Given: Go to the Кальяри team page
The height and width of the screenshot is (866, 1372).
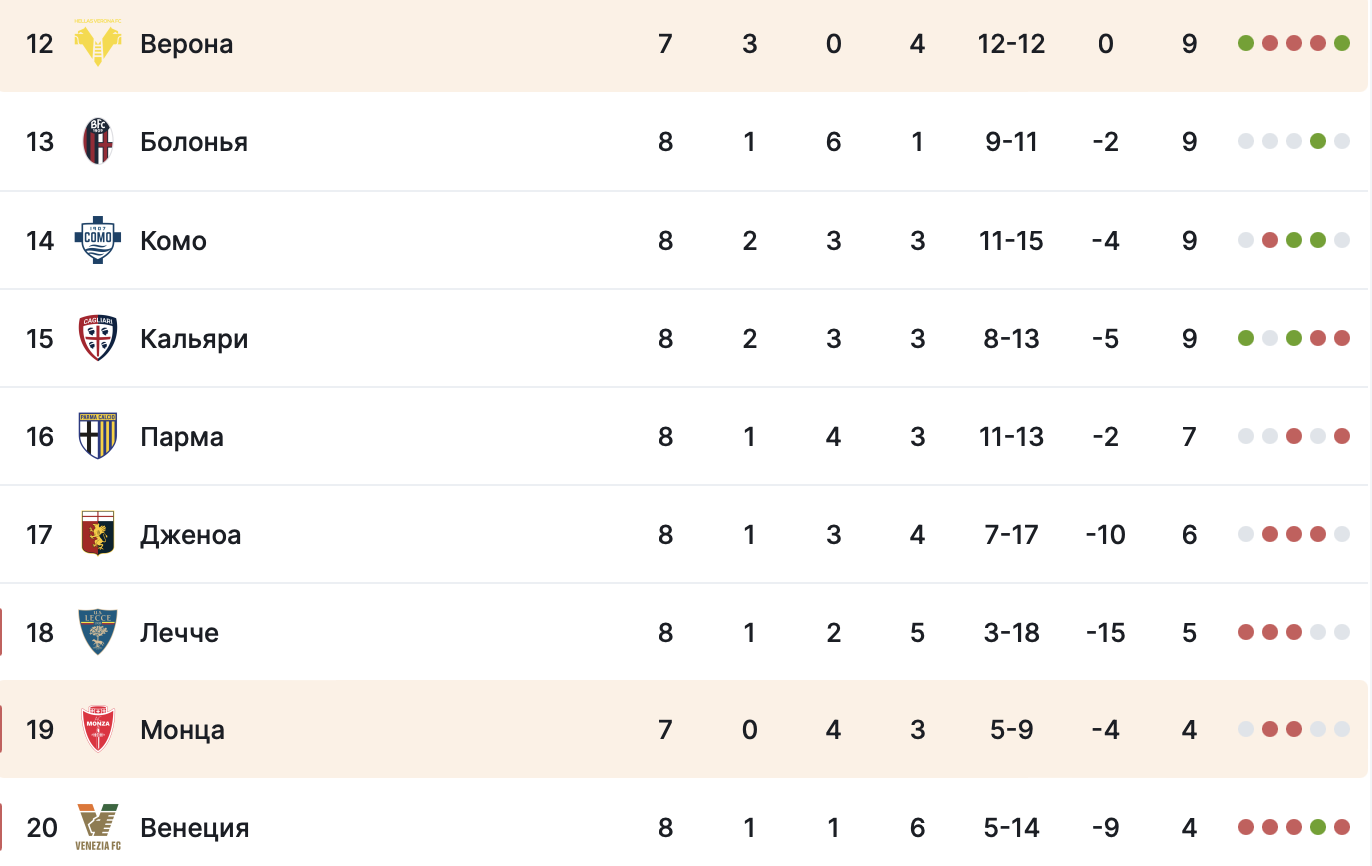Looking at the screenshot, I should click(194, 338).
